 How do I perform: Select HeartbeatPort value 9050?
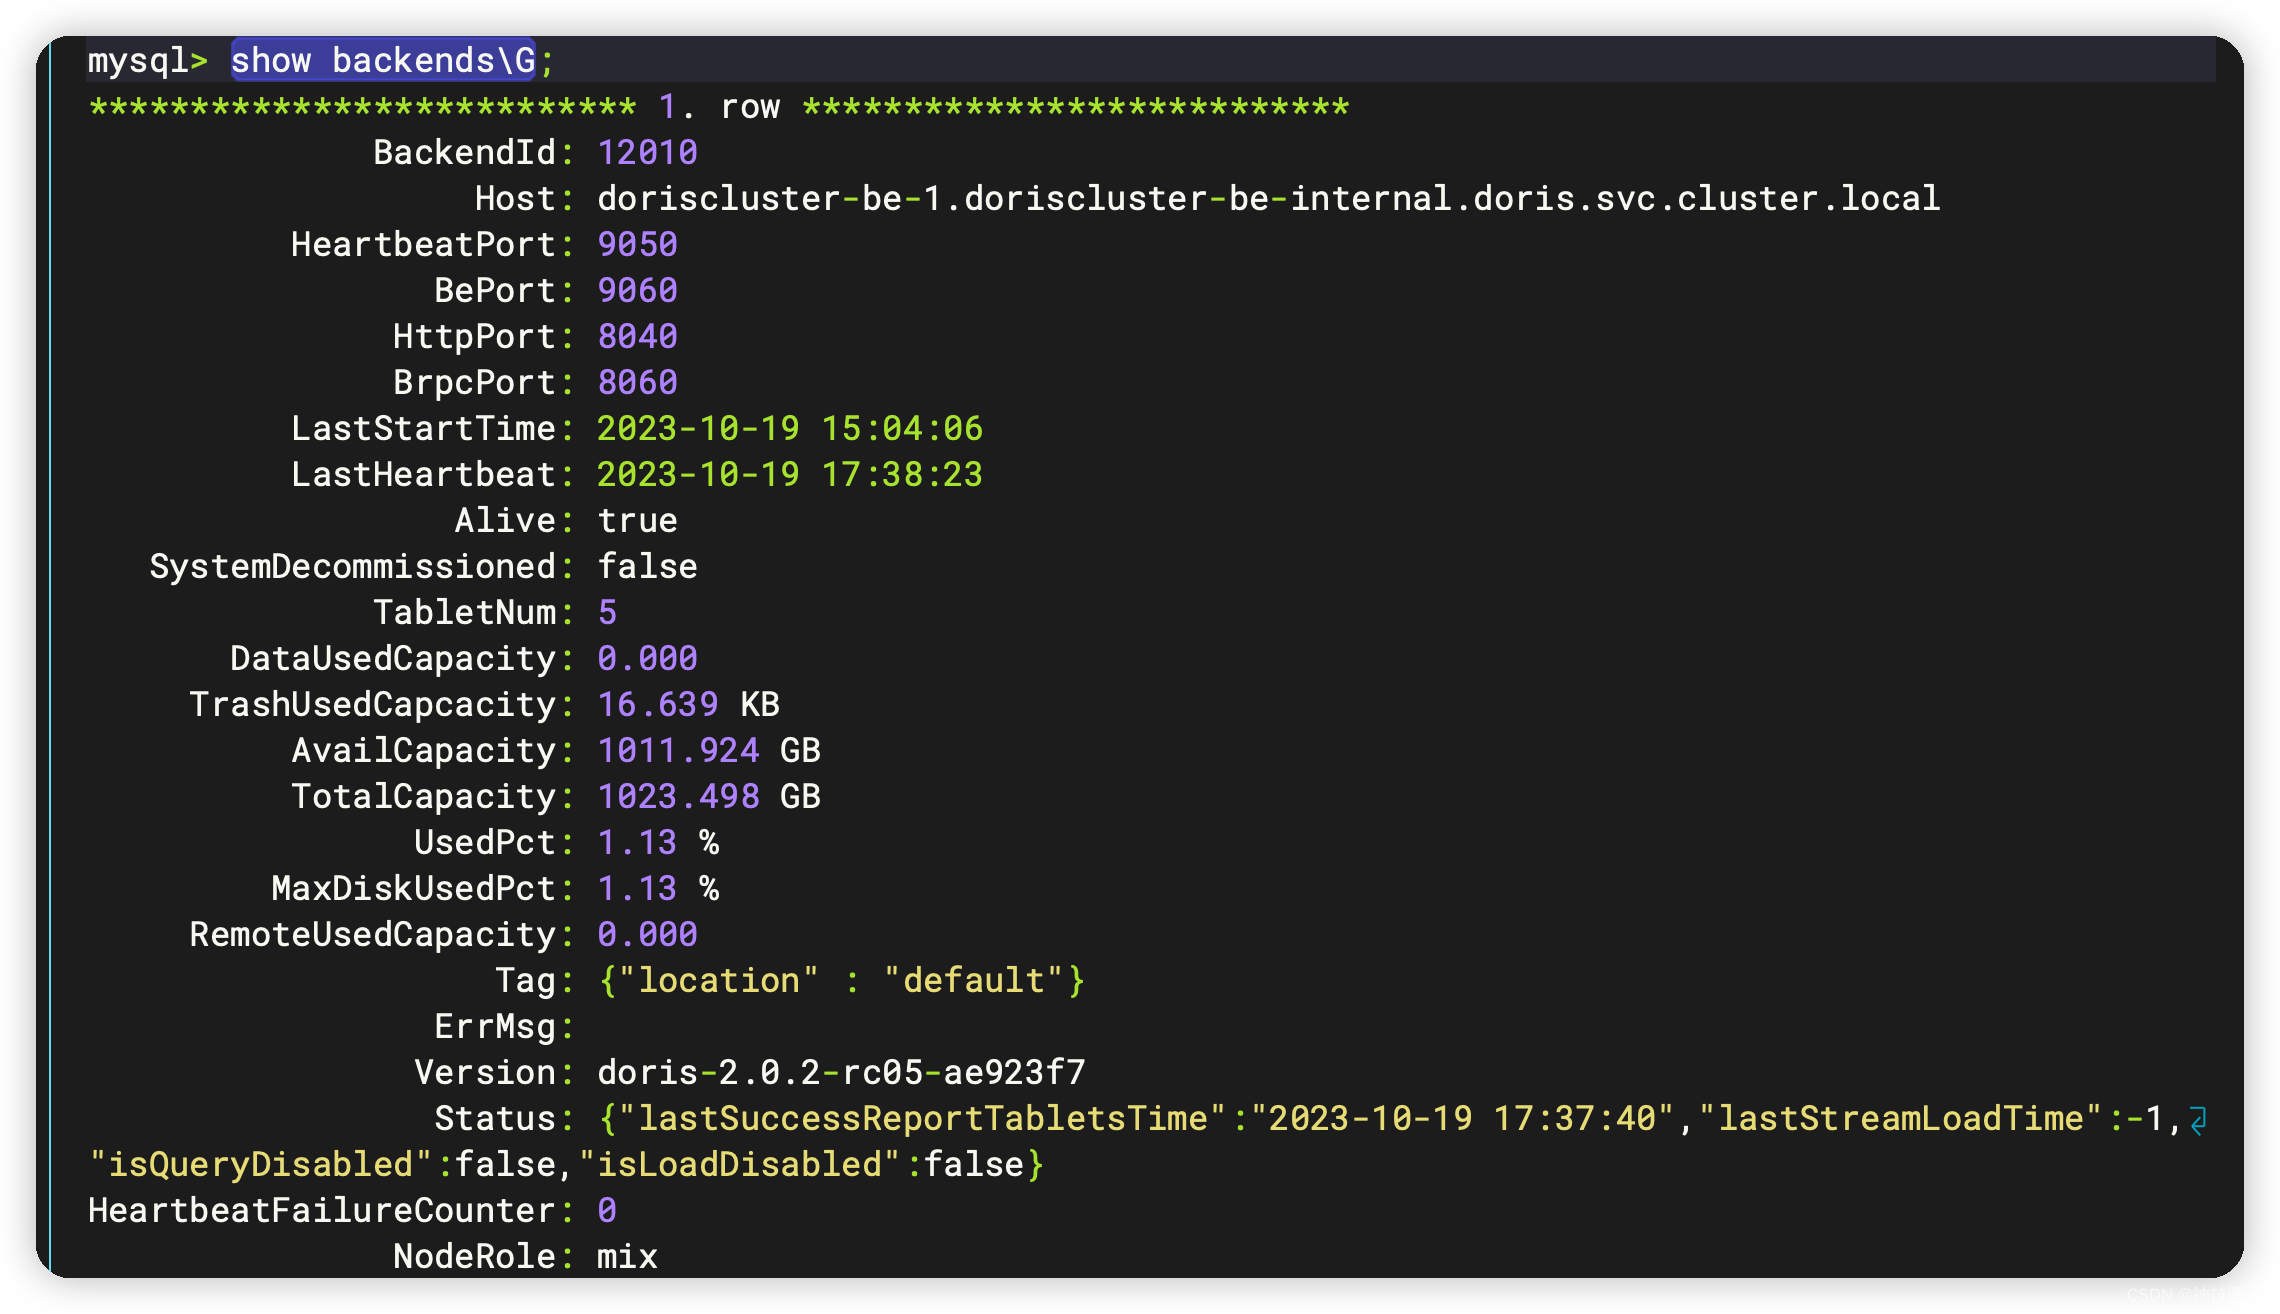(637, 245)
